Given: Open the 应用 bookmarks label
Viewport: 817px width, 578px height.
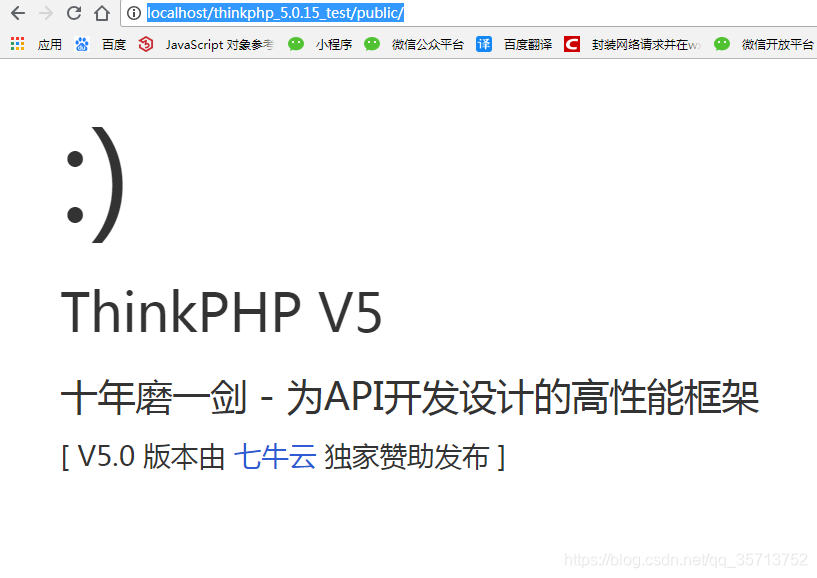Looking at the screenshot, I should [x=50, y=45].
